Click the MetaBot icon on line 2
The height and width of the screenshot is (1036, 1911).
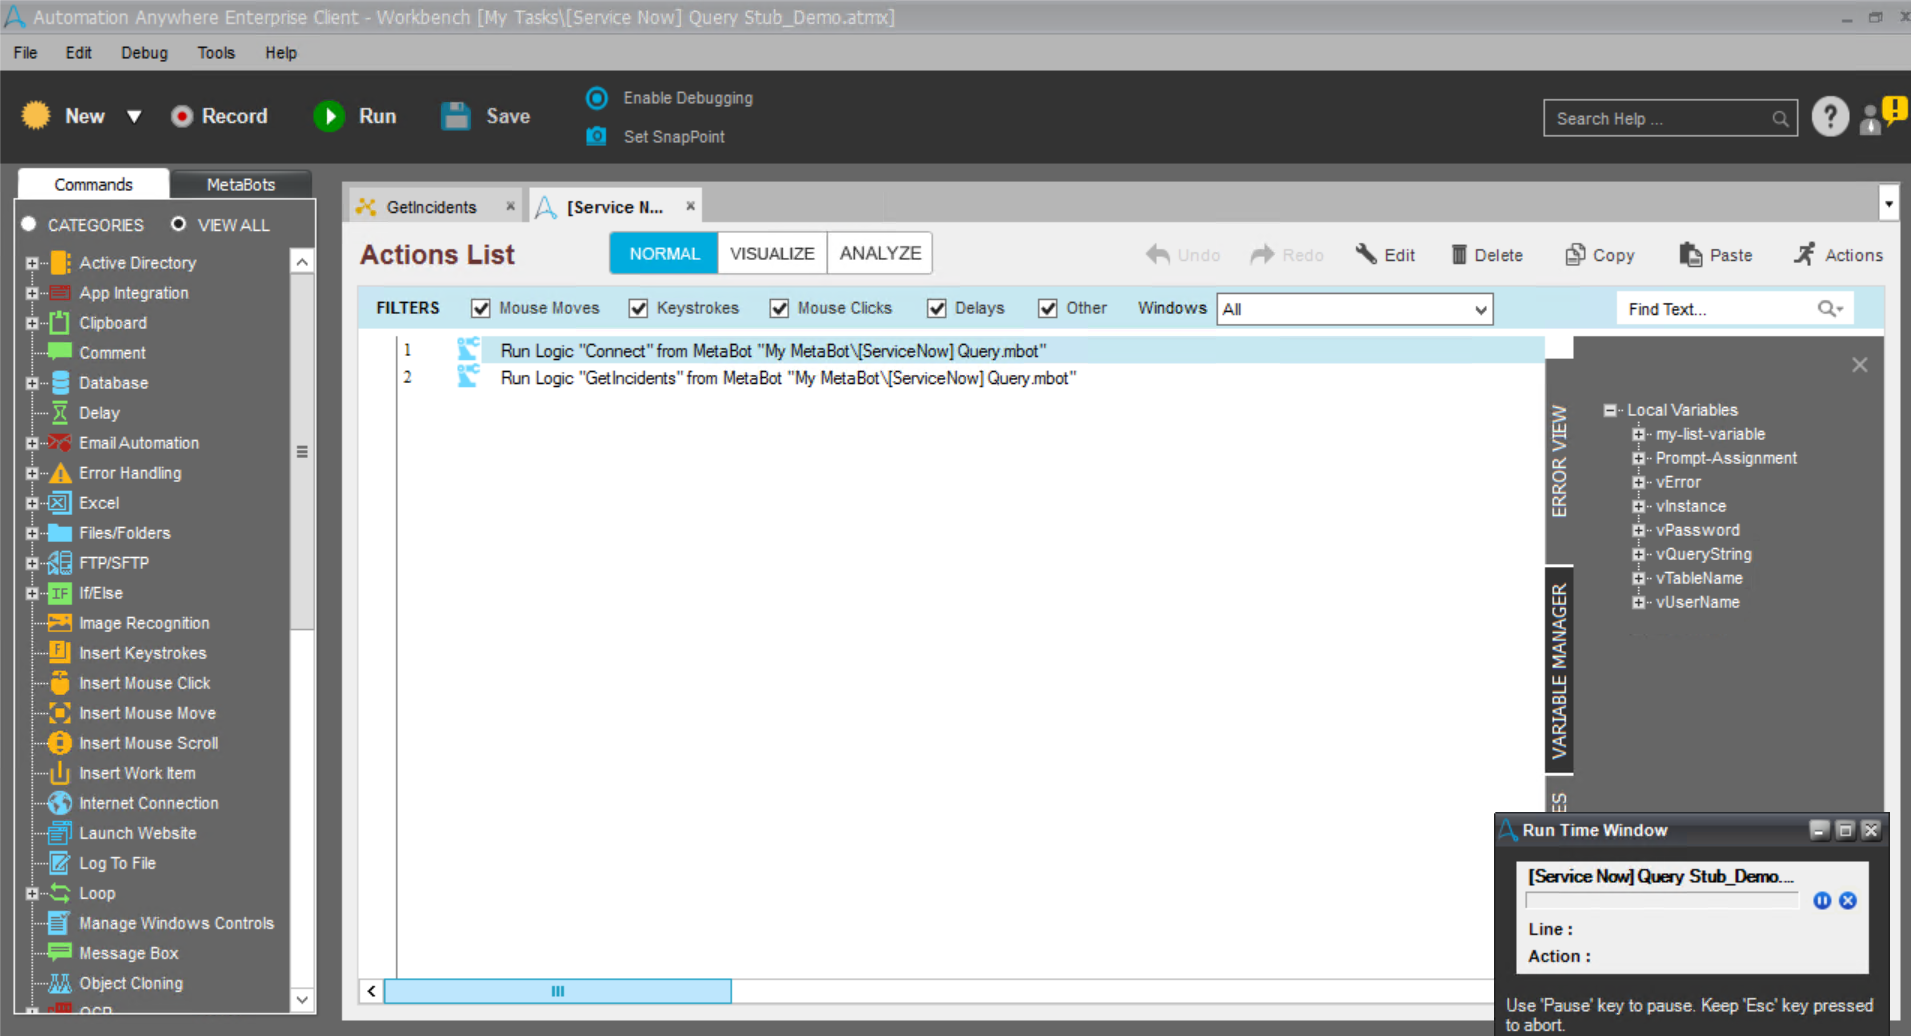pyautogui.click(x=468, y=377)
